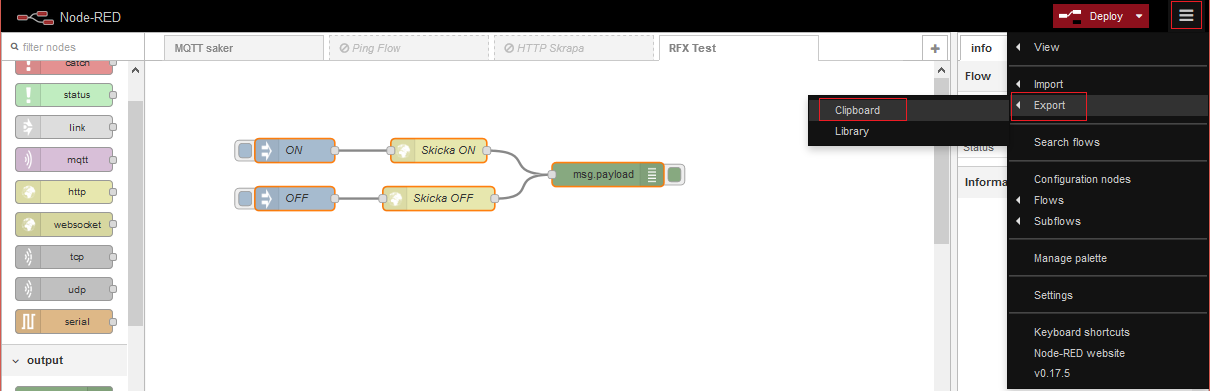Click the Skicka ON function node

click(x=438, y=150)
